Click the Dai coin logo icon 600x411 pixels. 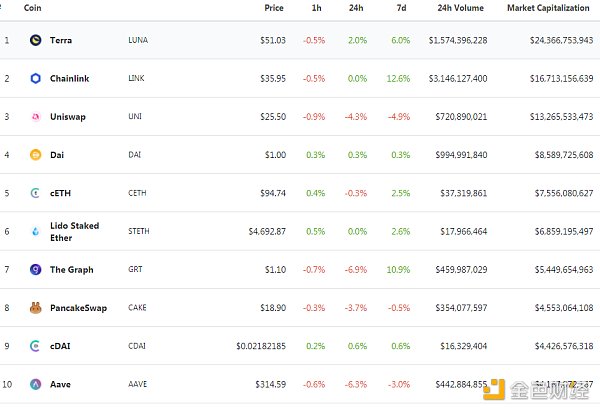point(35,155)
